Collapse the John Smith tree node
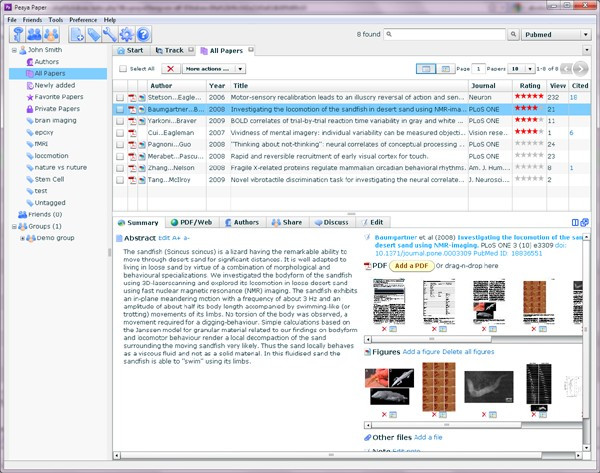 14,50
